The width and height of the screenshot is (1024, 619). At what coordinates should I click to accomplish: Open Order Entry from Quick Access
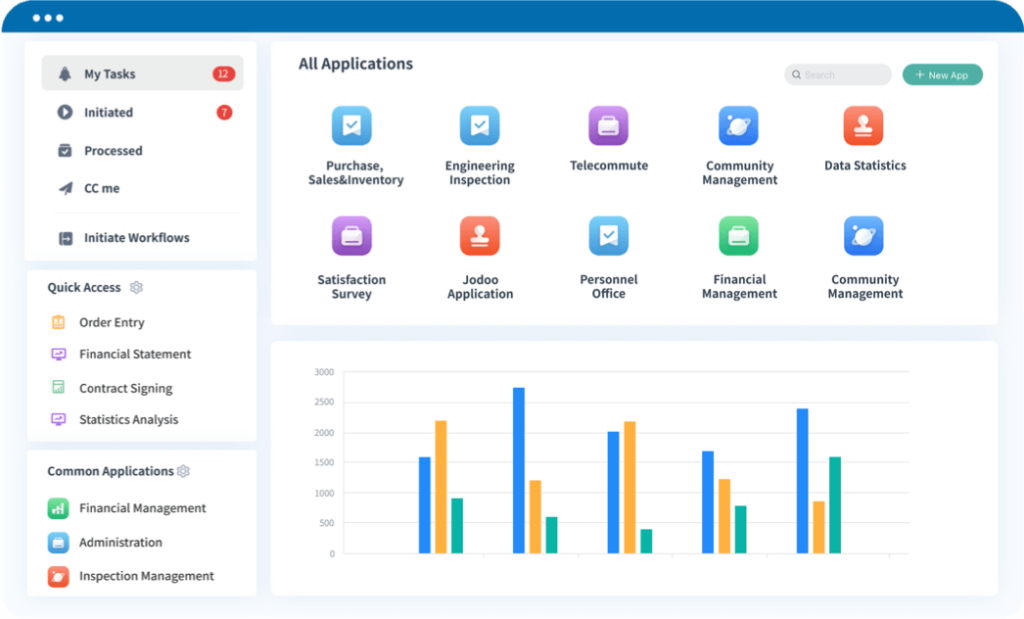pyautogui.click(x=112, y=322)
